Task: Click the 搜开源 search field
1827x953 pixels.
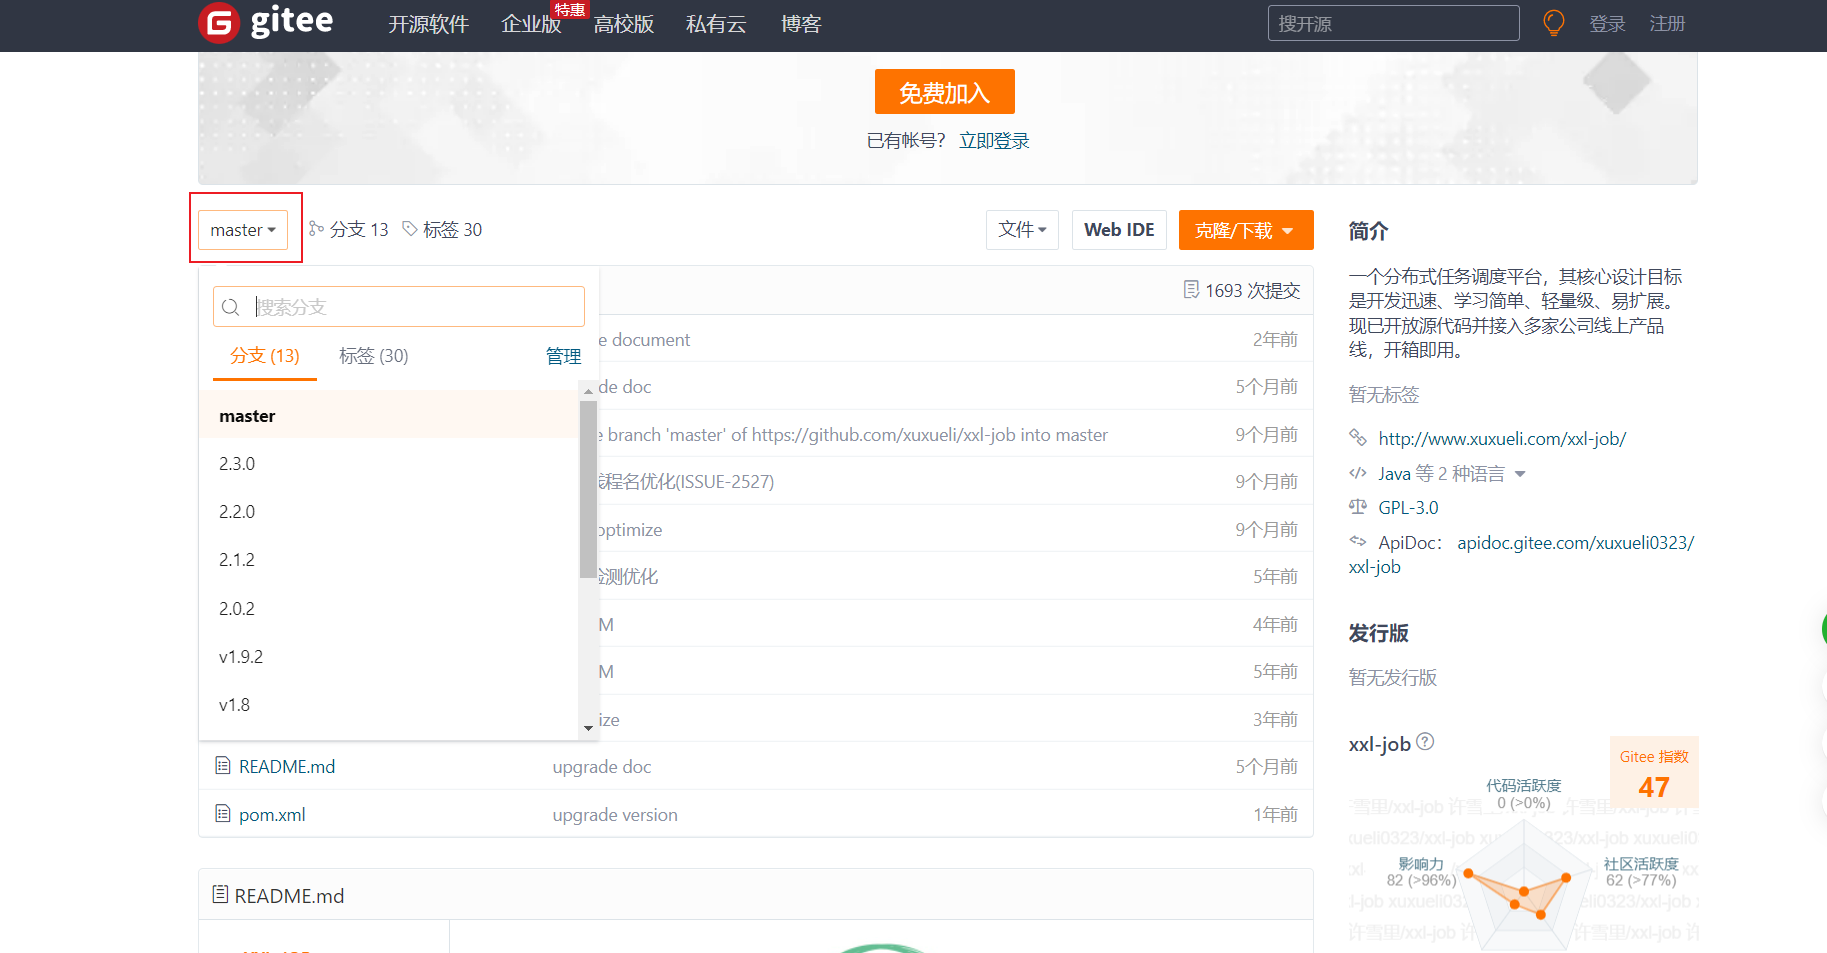Action: point(1394,23)
